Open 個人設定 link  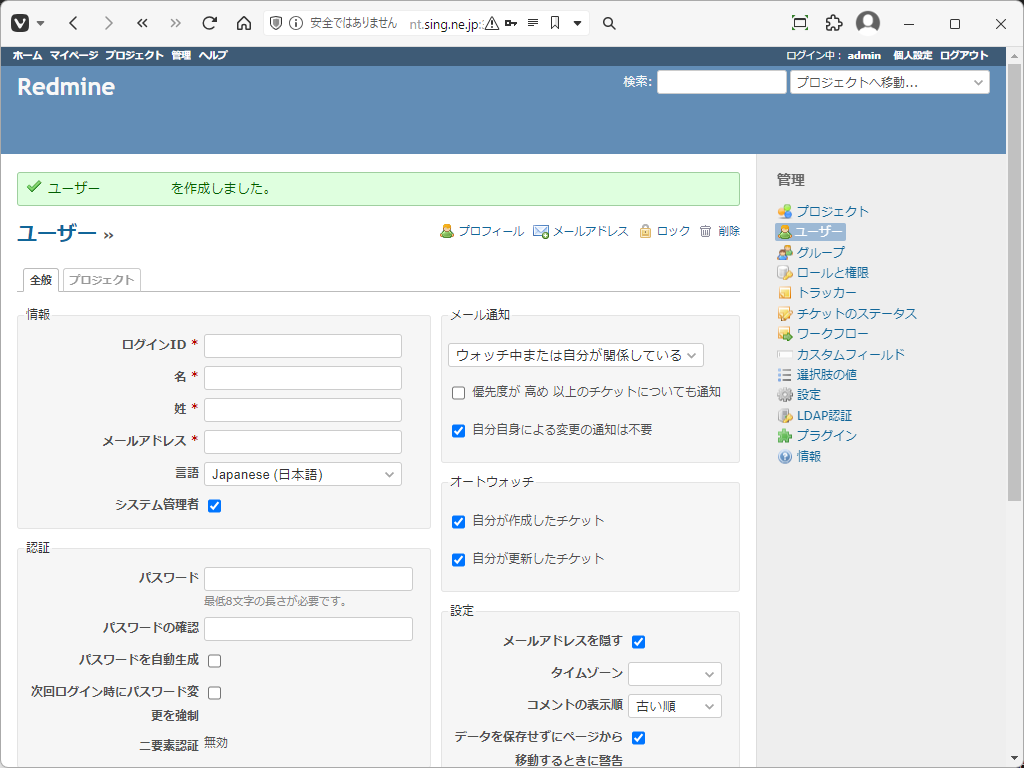[912, 56]
